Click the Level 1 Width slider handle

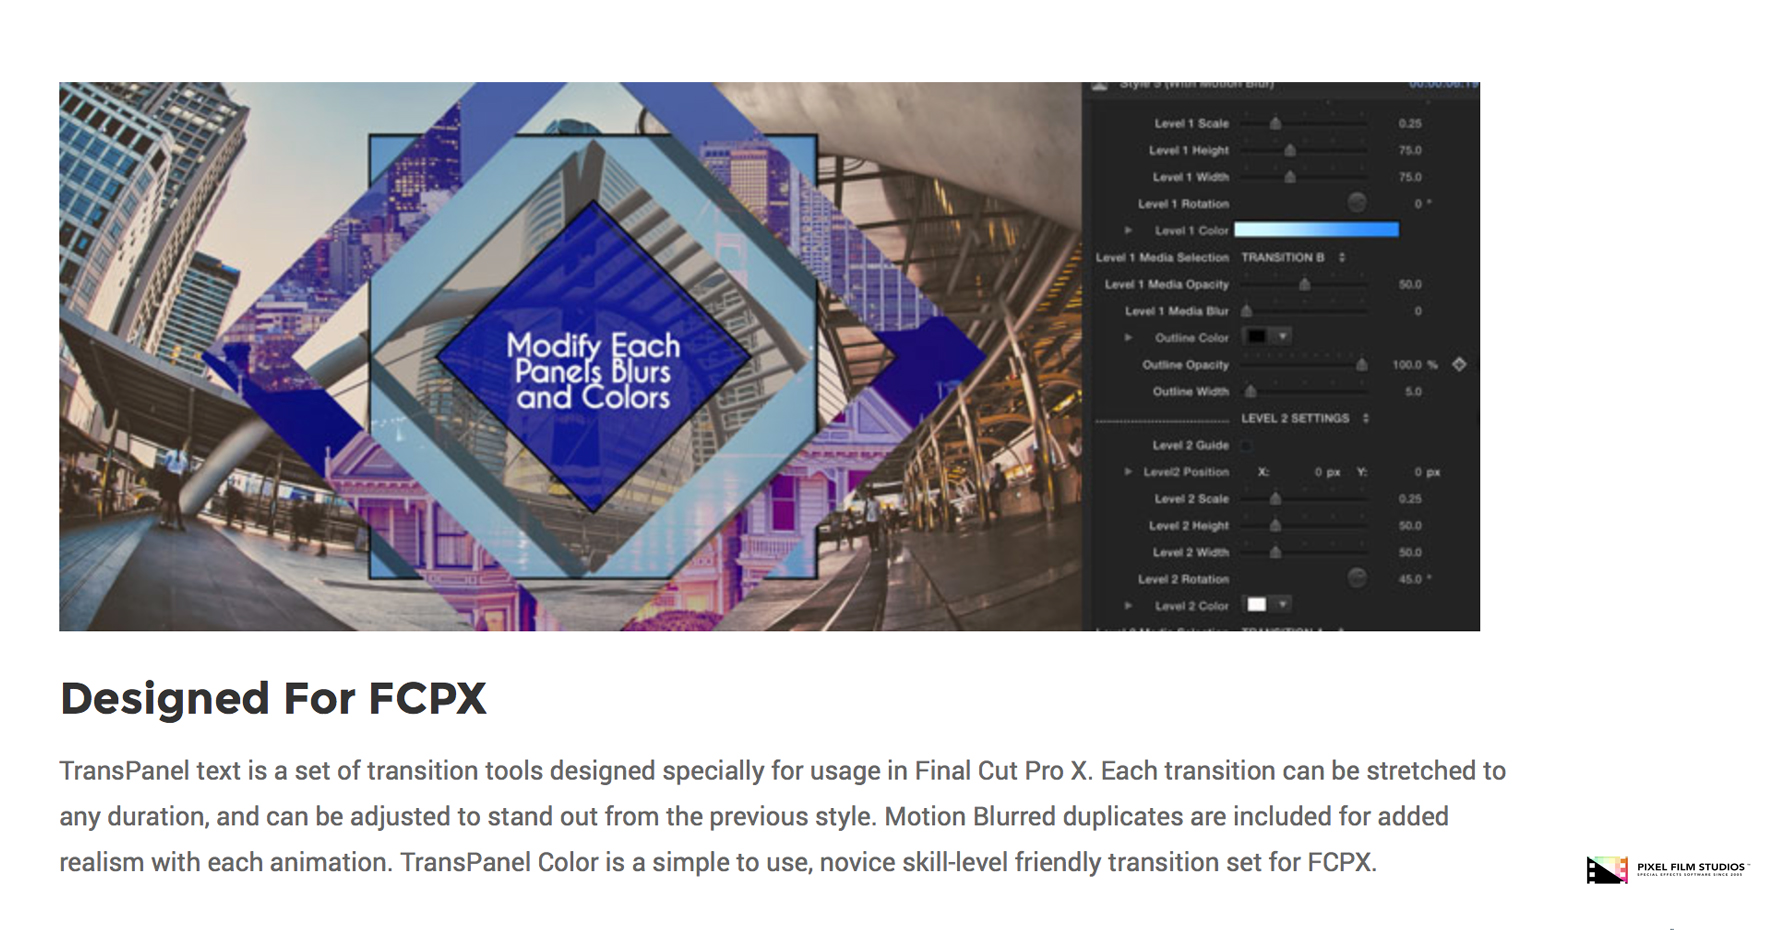(x=1290, y=177)
